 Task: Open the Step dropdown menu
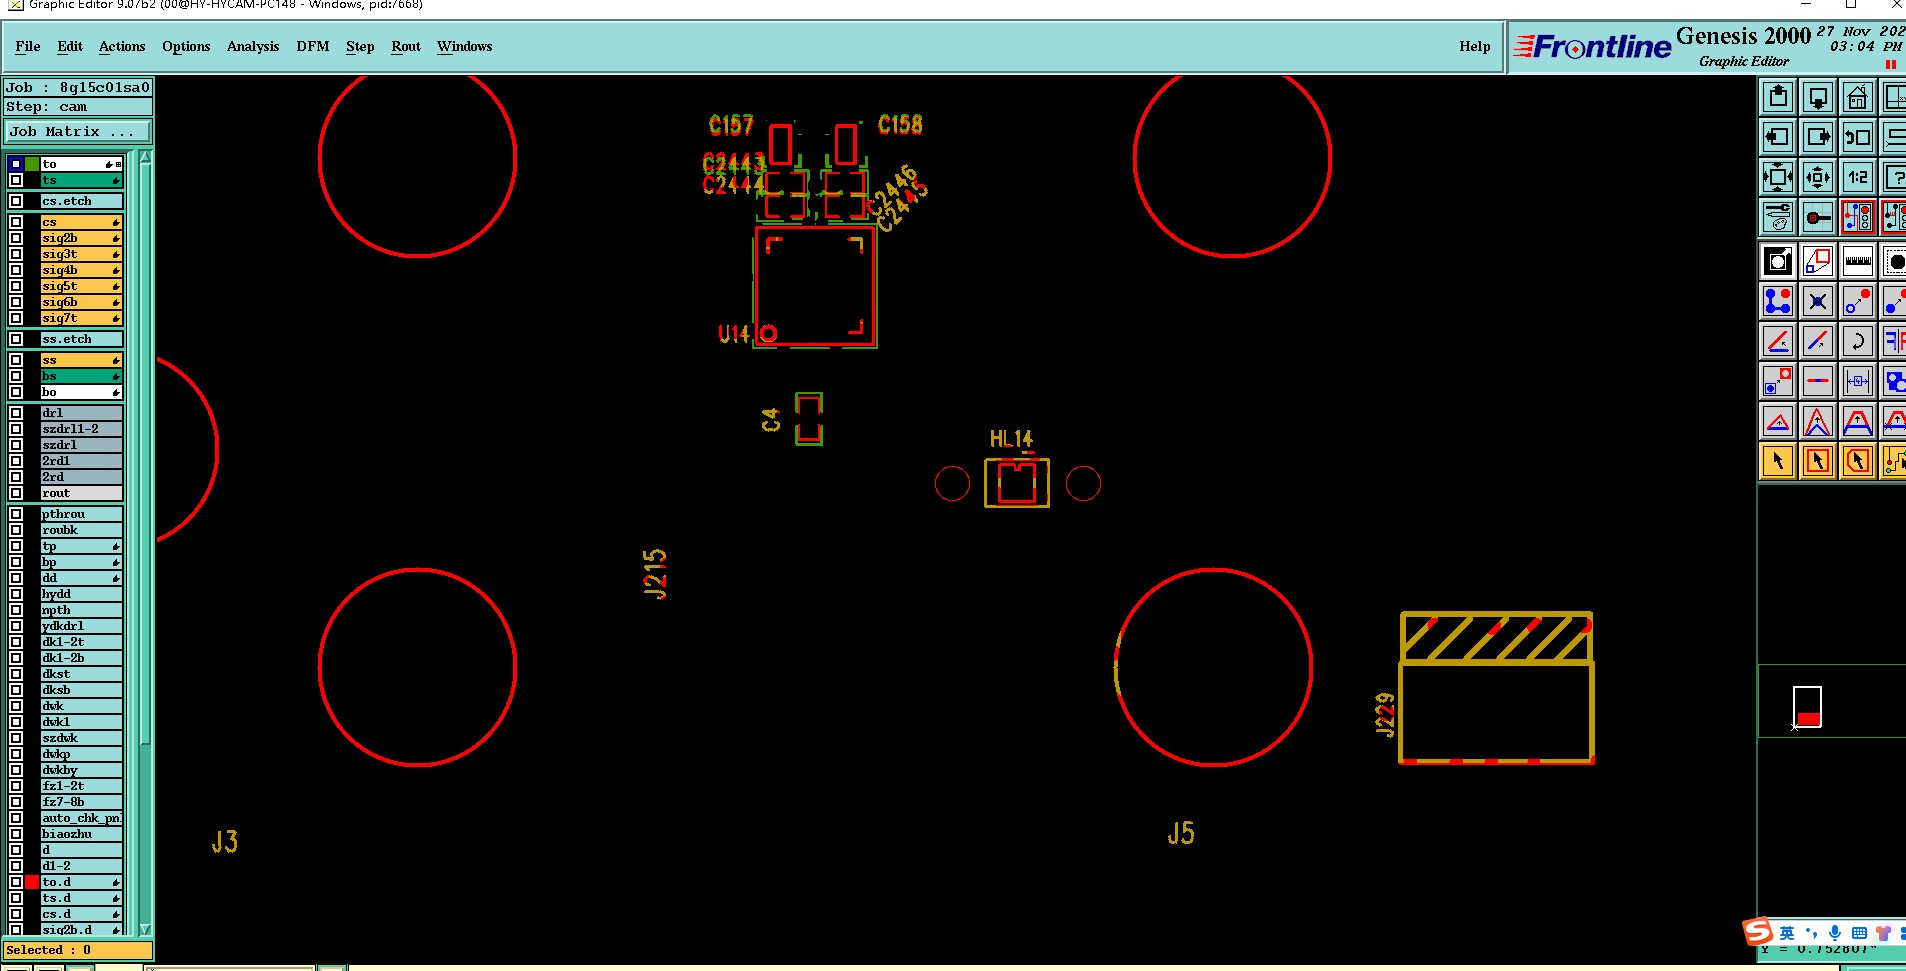pyautogui.click(x=360, y=46)
